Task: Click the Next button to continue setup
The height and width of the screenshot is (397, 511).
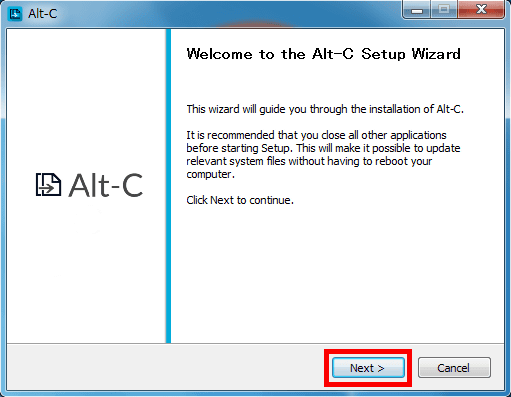Action: [x=368, y=368]
